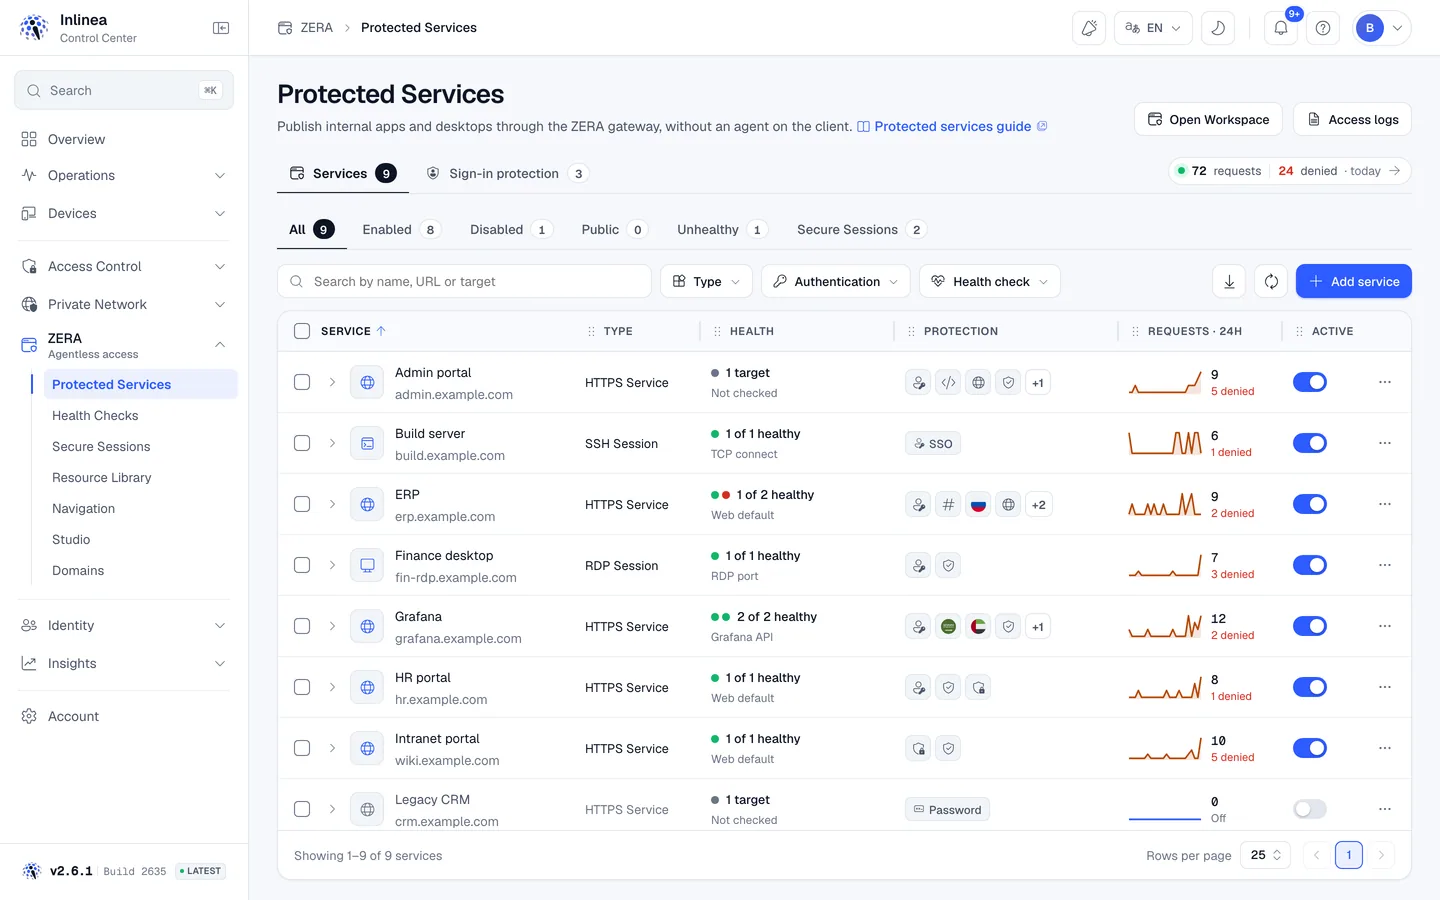Disable the Admin portal active toggle
The height and width of the screenshot is (900, 1440).
pos(1309,382)
